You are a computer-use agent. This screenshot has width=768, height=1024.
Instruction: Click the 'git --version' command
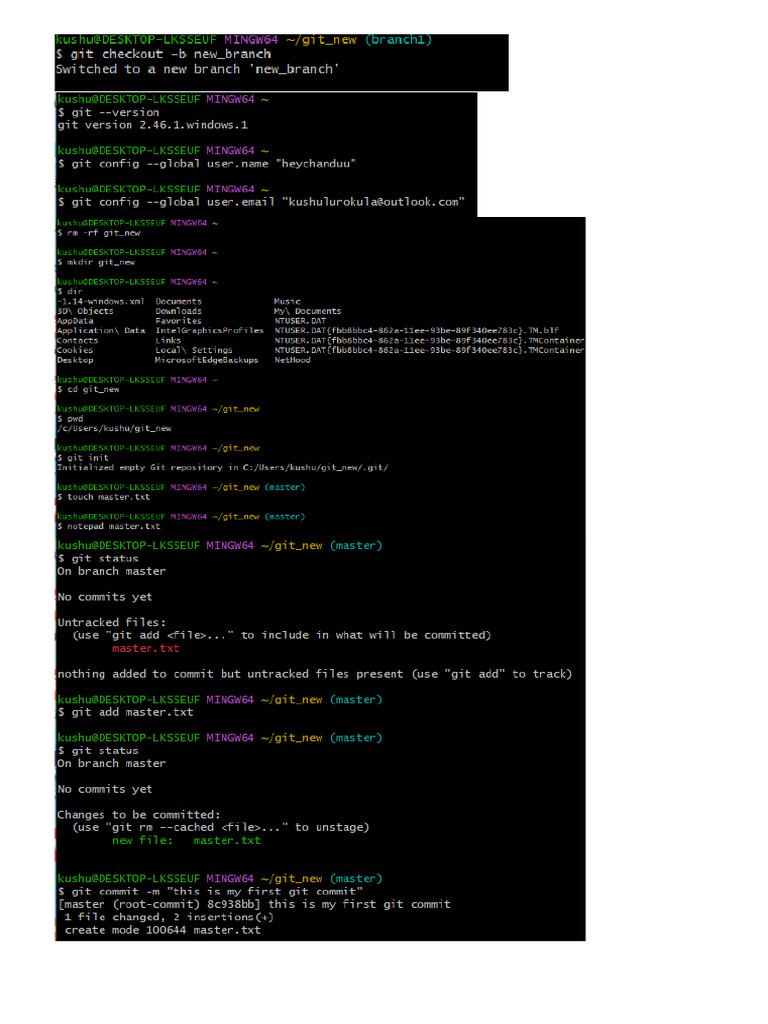pyautogui.click(x=108, y=112)
